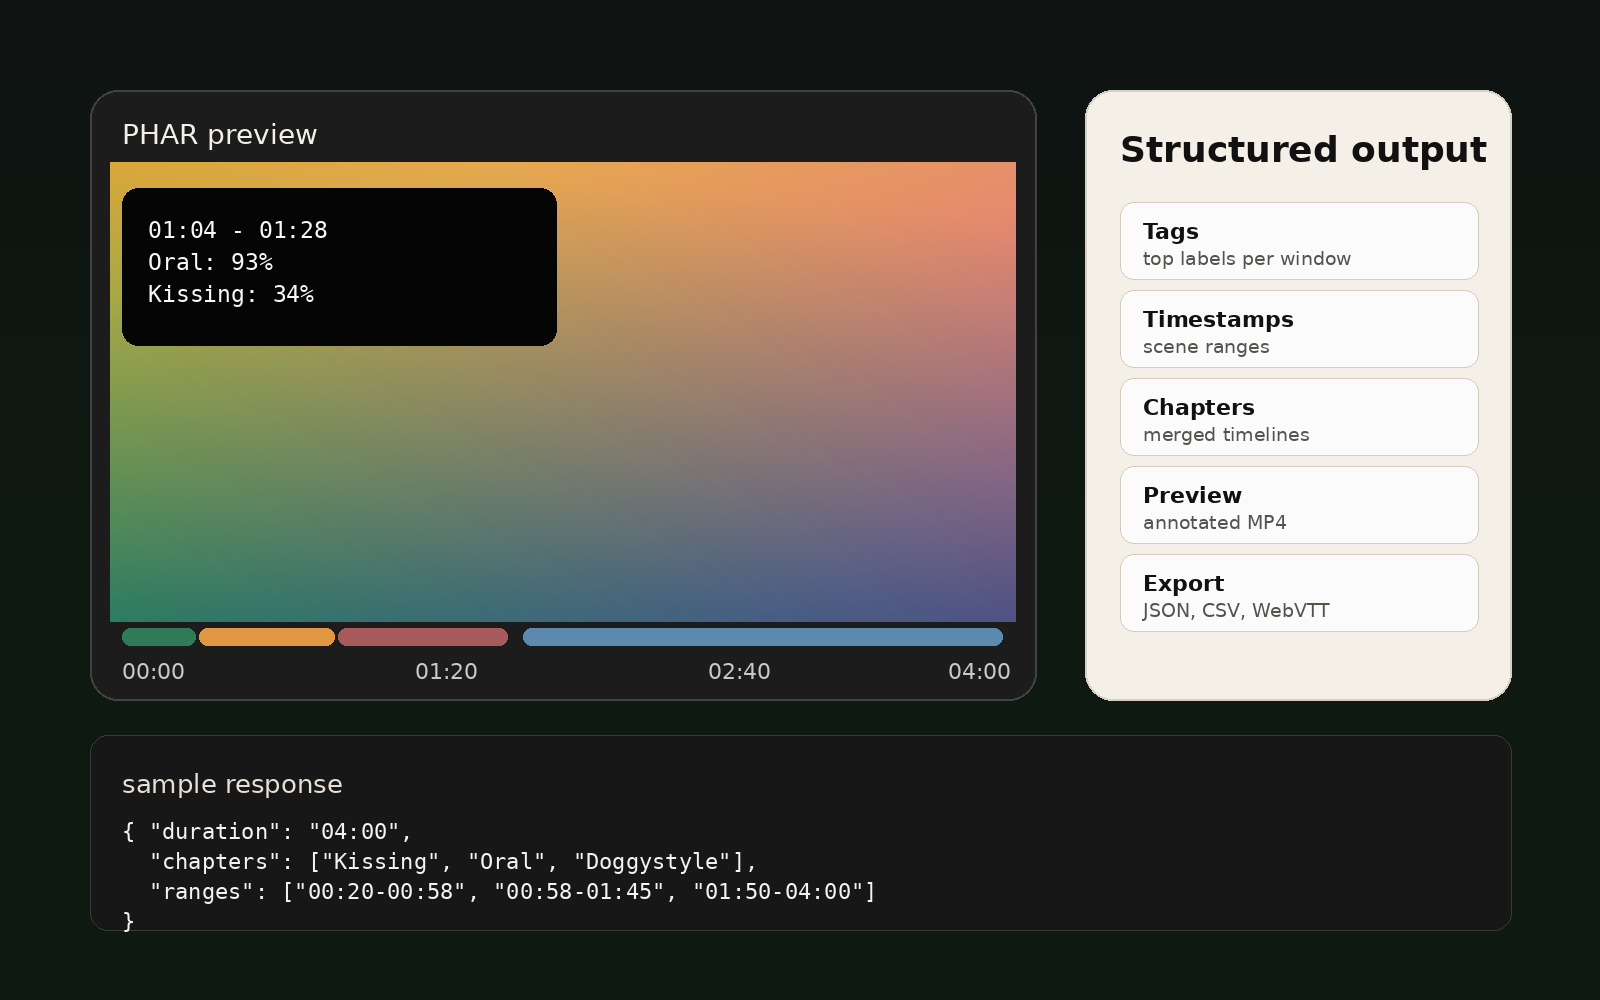This screenshot has width=1600, height=1000.
Task: Open the Tags output card
Action: 1299,241
